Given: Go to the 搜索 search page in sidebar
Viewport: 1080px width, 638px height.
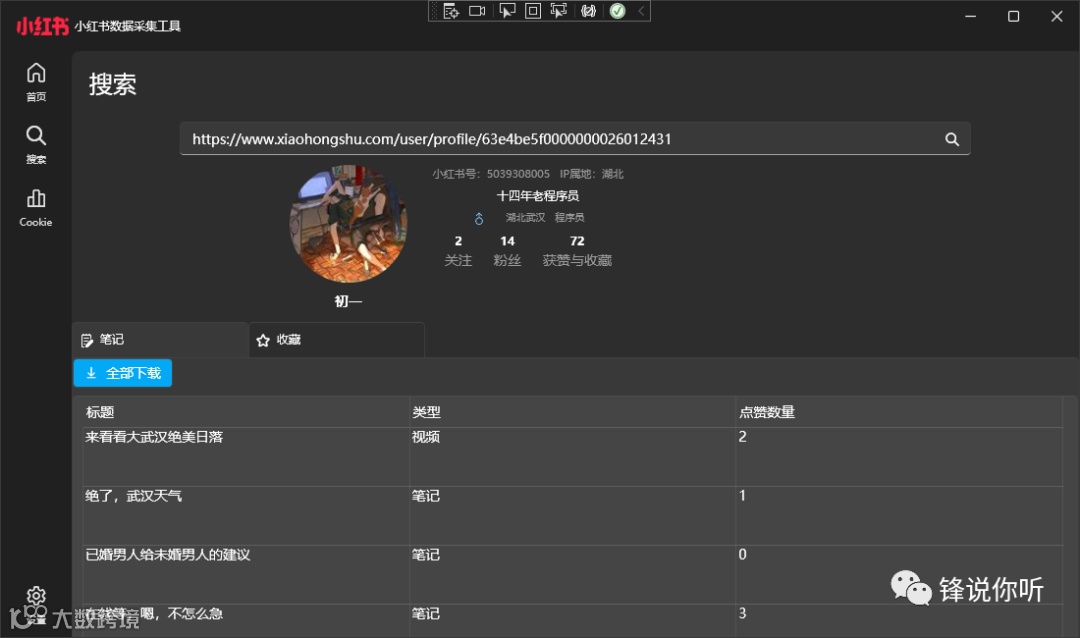Looking at the screenshot, I should tap(36, 145).
